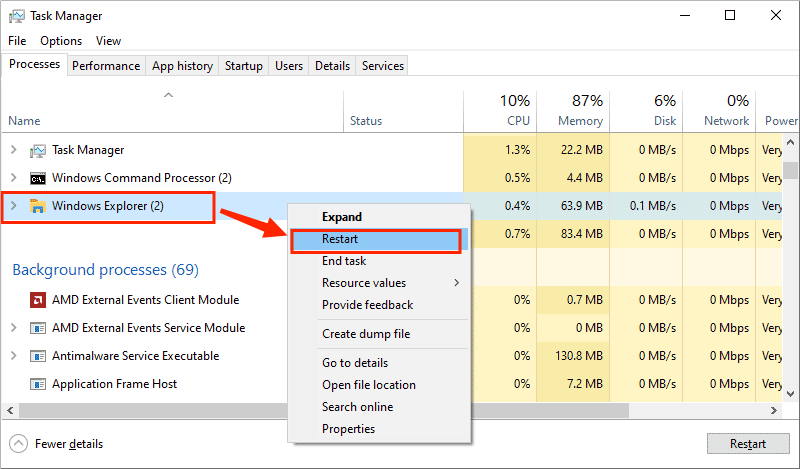The width and height of the screenshot is (800, 469).
Task: Click the Fewer details link
Action: pos(69,444)
